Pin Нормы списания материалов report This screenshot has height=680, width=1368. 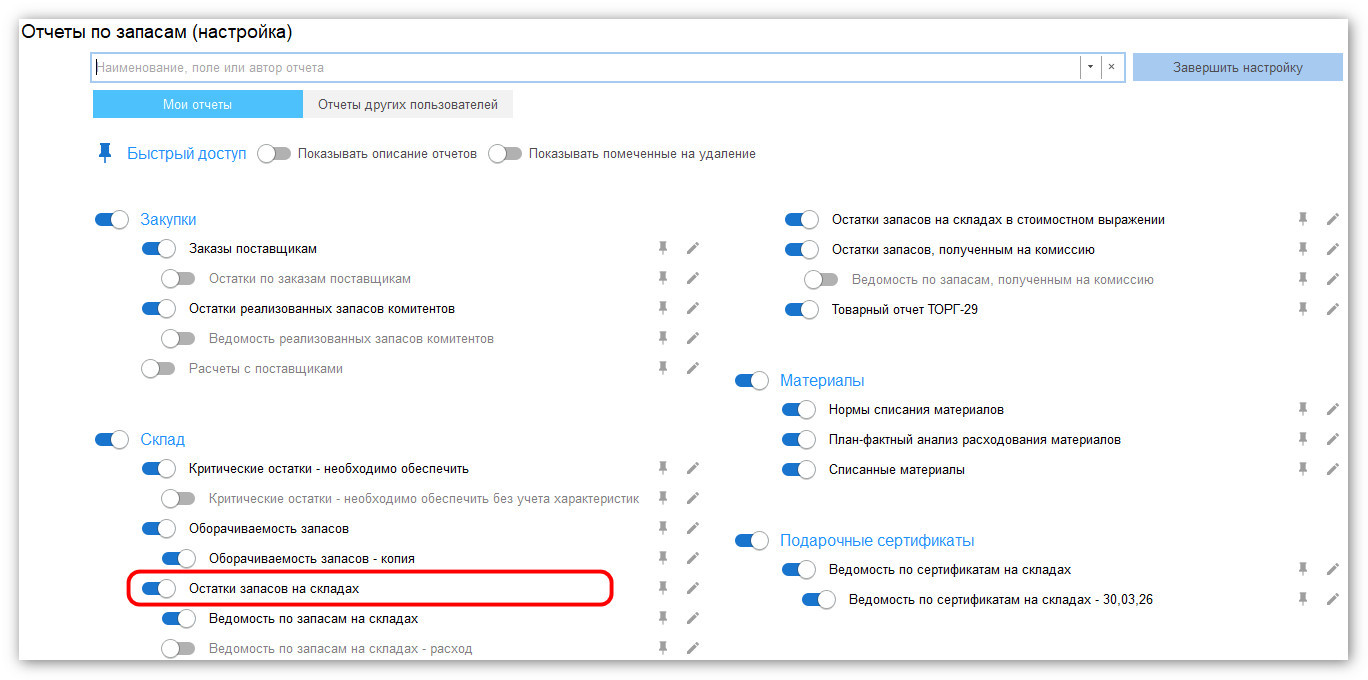click(1302, 409)
